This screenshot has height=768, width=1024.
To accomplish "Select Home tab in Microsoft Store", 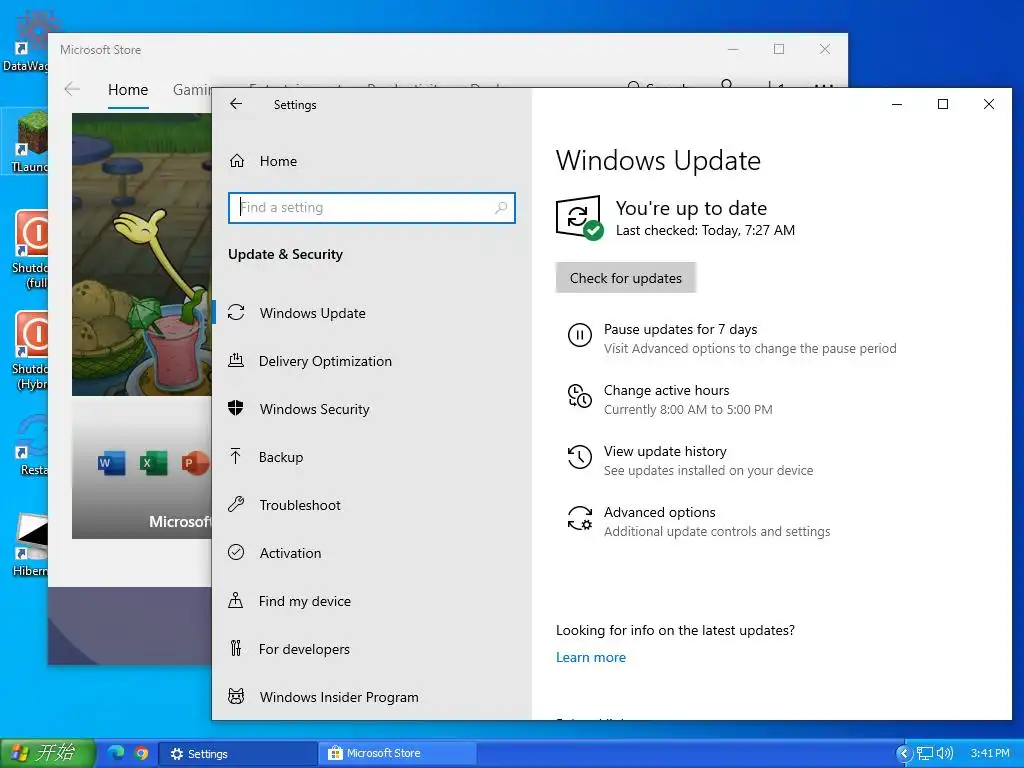I will click(128, 89).
